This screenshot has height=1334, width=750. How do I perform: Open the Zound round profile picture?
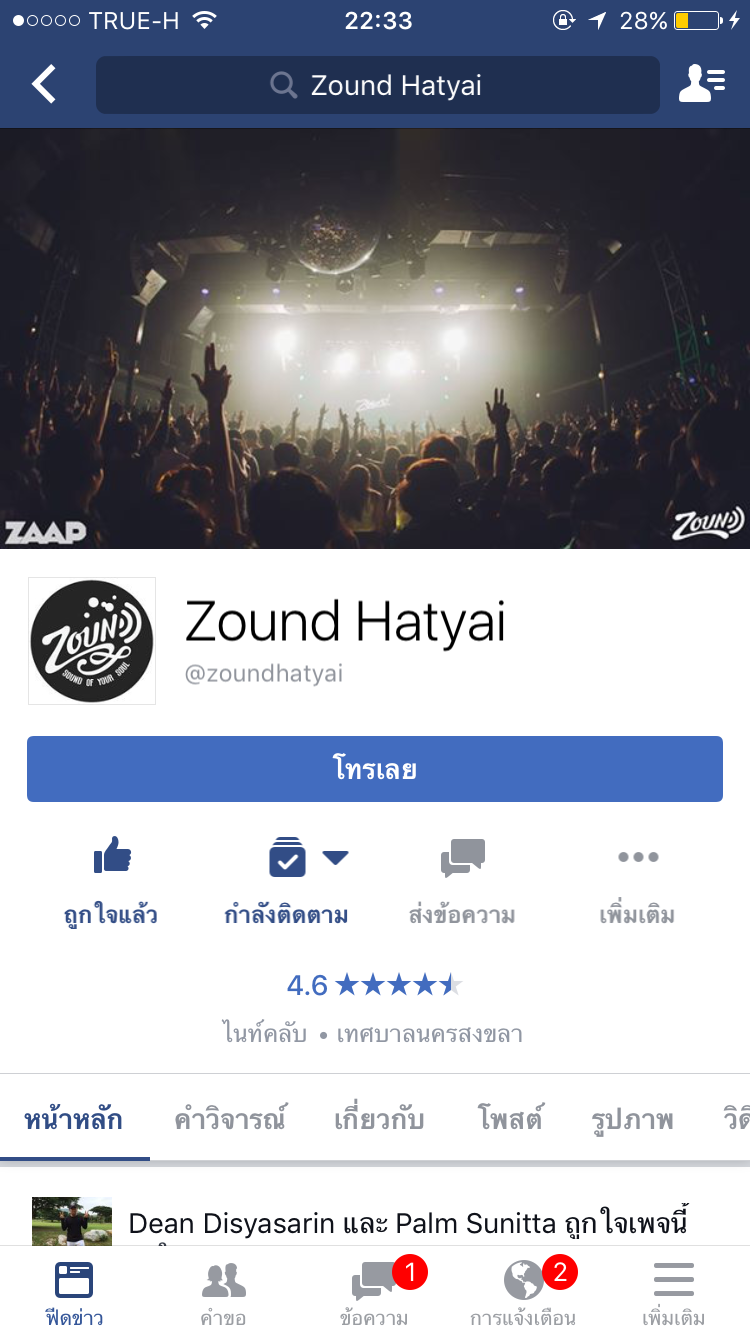92,641
